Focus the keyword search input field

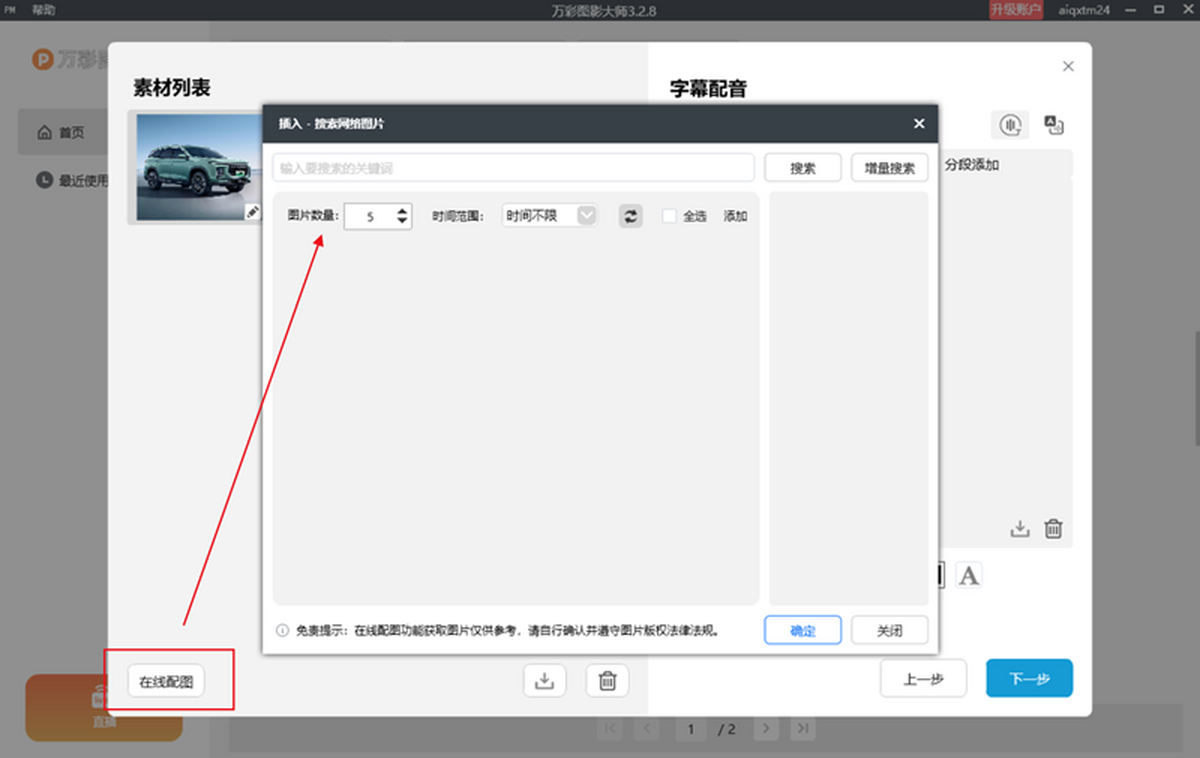514,168
